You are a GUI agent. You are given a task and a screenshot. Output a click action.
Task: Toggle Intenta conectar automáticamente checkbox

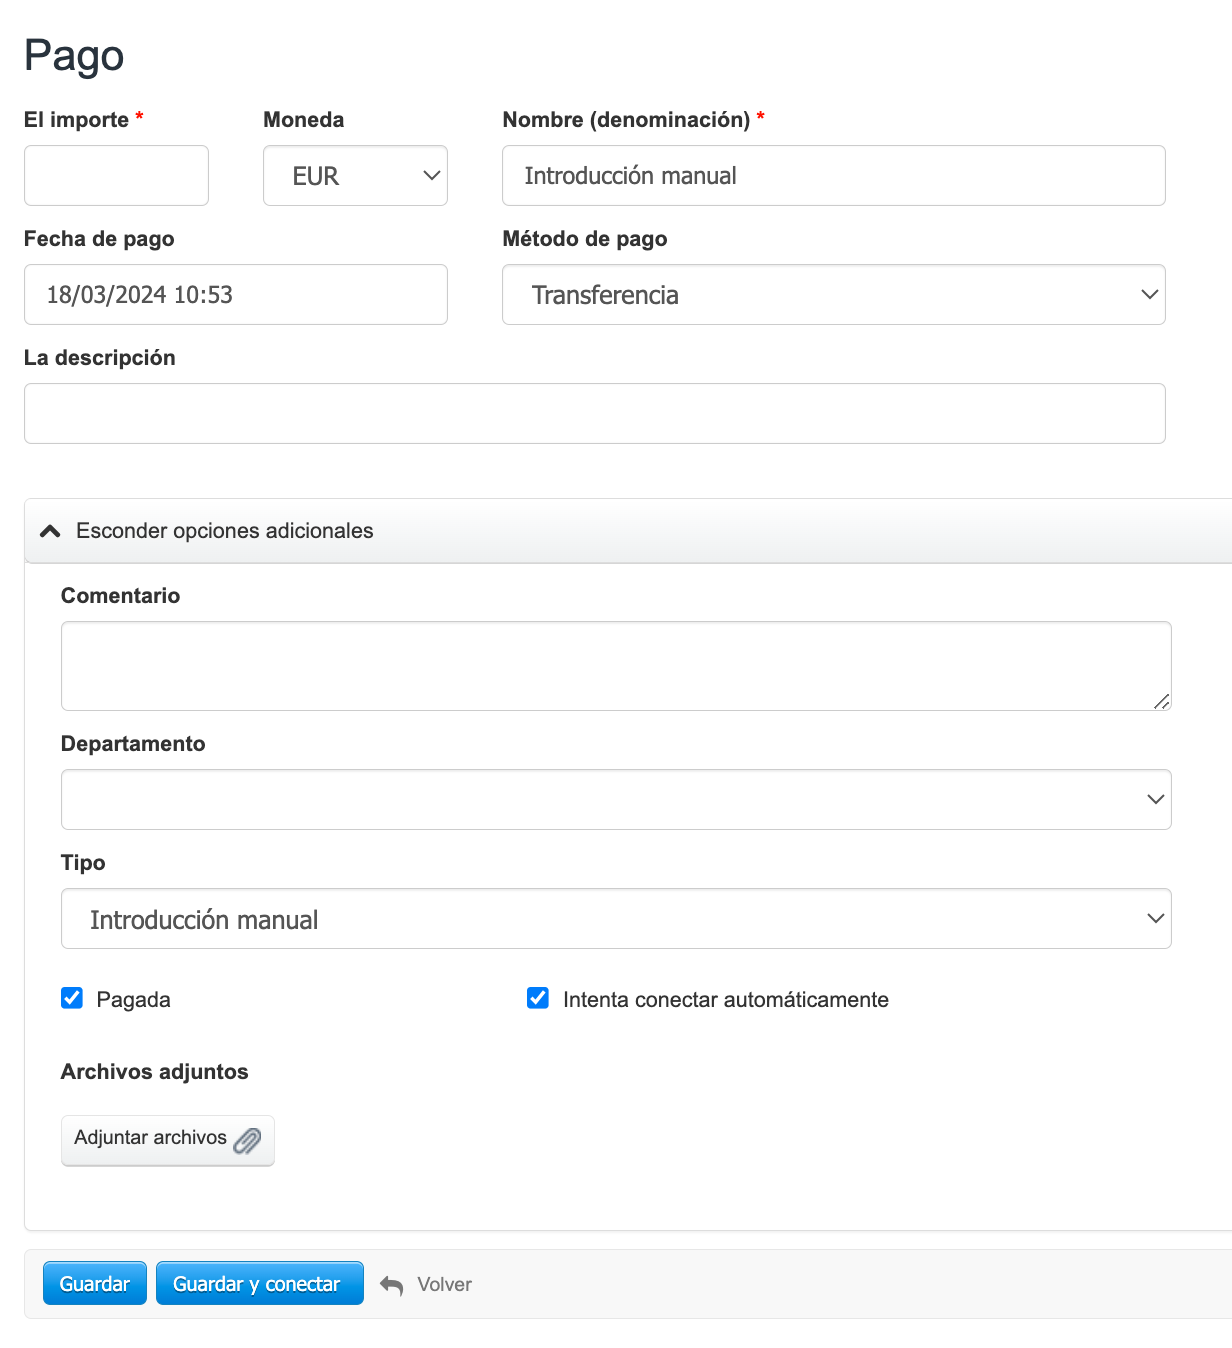click(538, 998)
